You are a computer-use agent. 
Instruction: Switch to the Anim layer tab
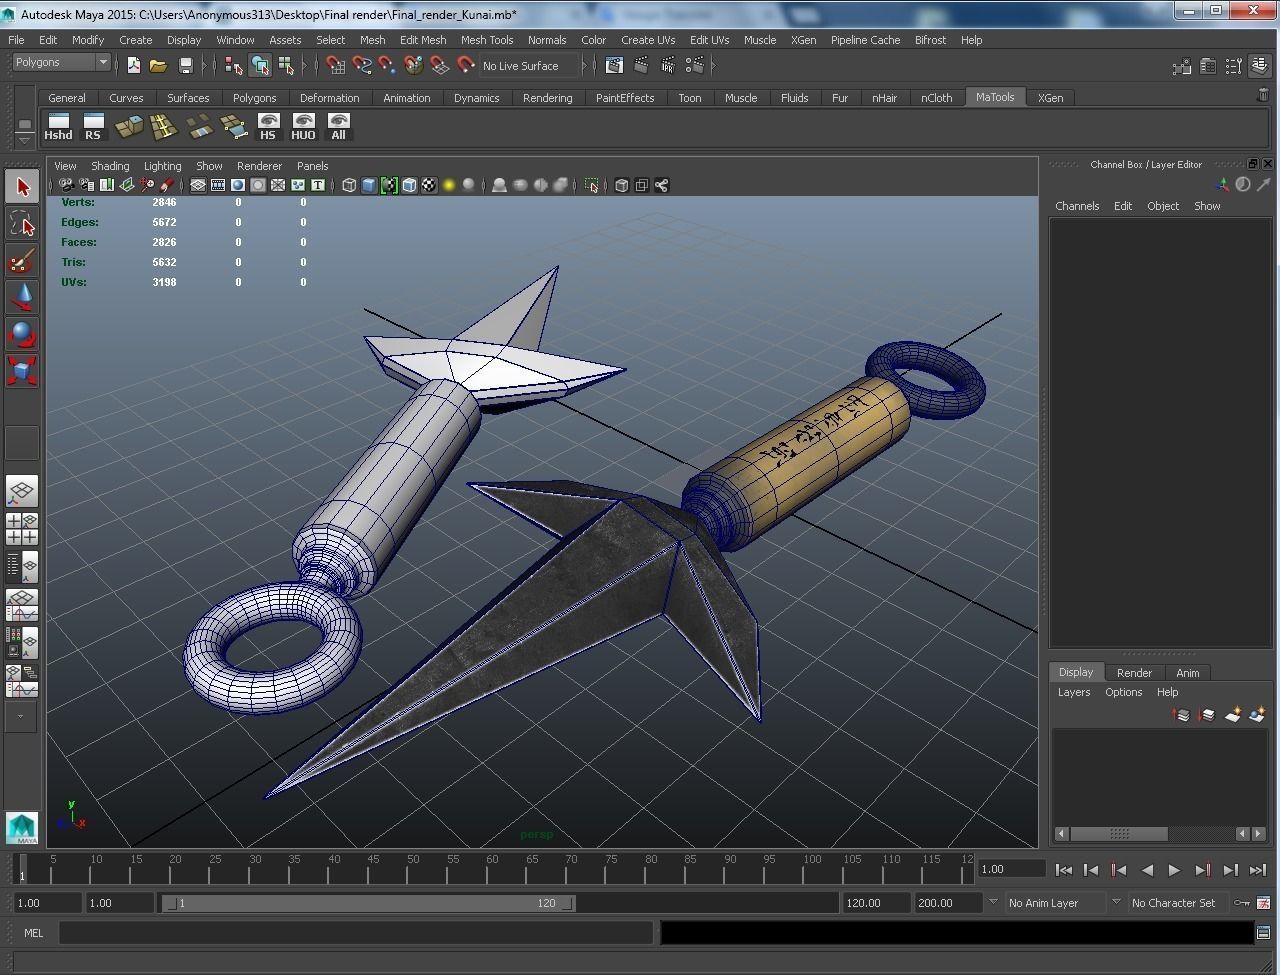click(1188, 673)
